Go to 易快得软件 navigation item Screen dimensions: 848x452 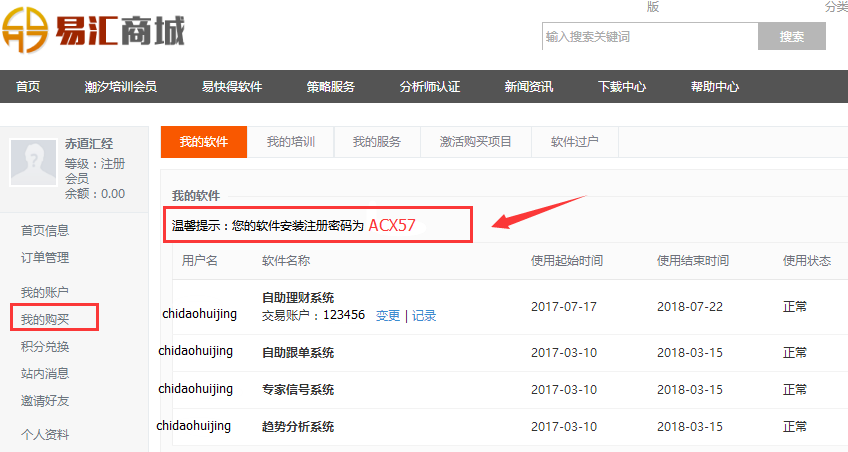tap(231, 87)
